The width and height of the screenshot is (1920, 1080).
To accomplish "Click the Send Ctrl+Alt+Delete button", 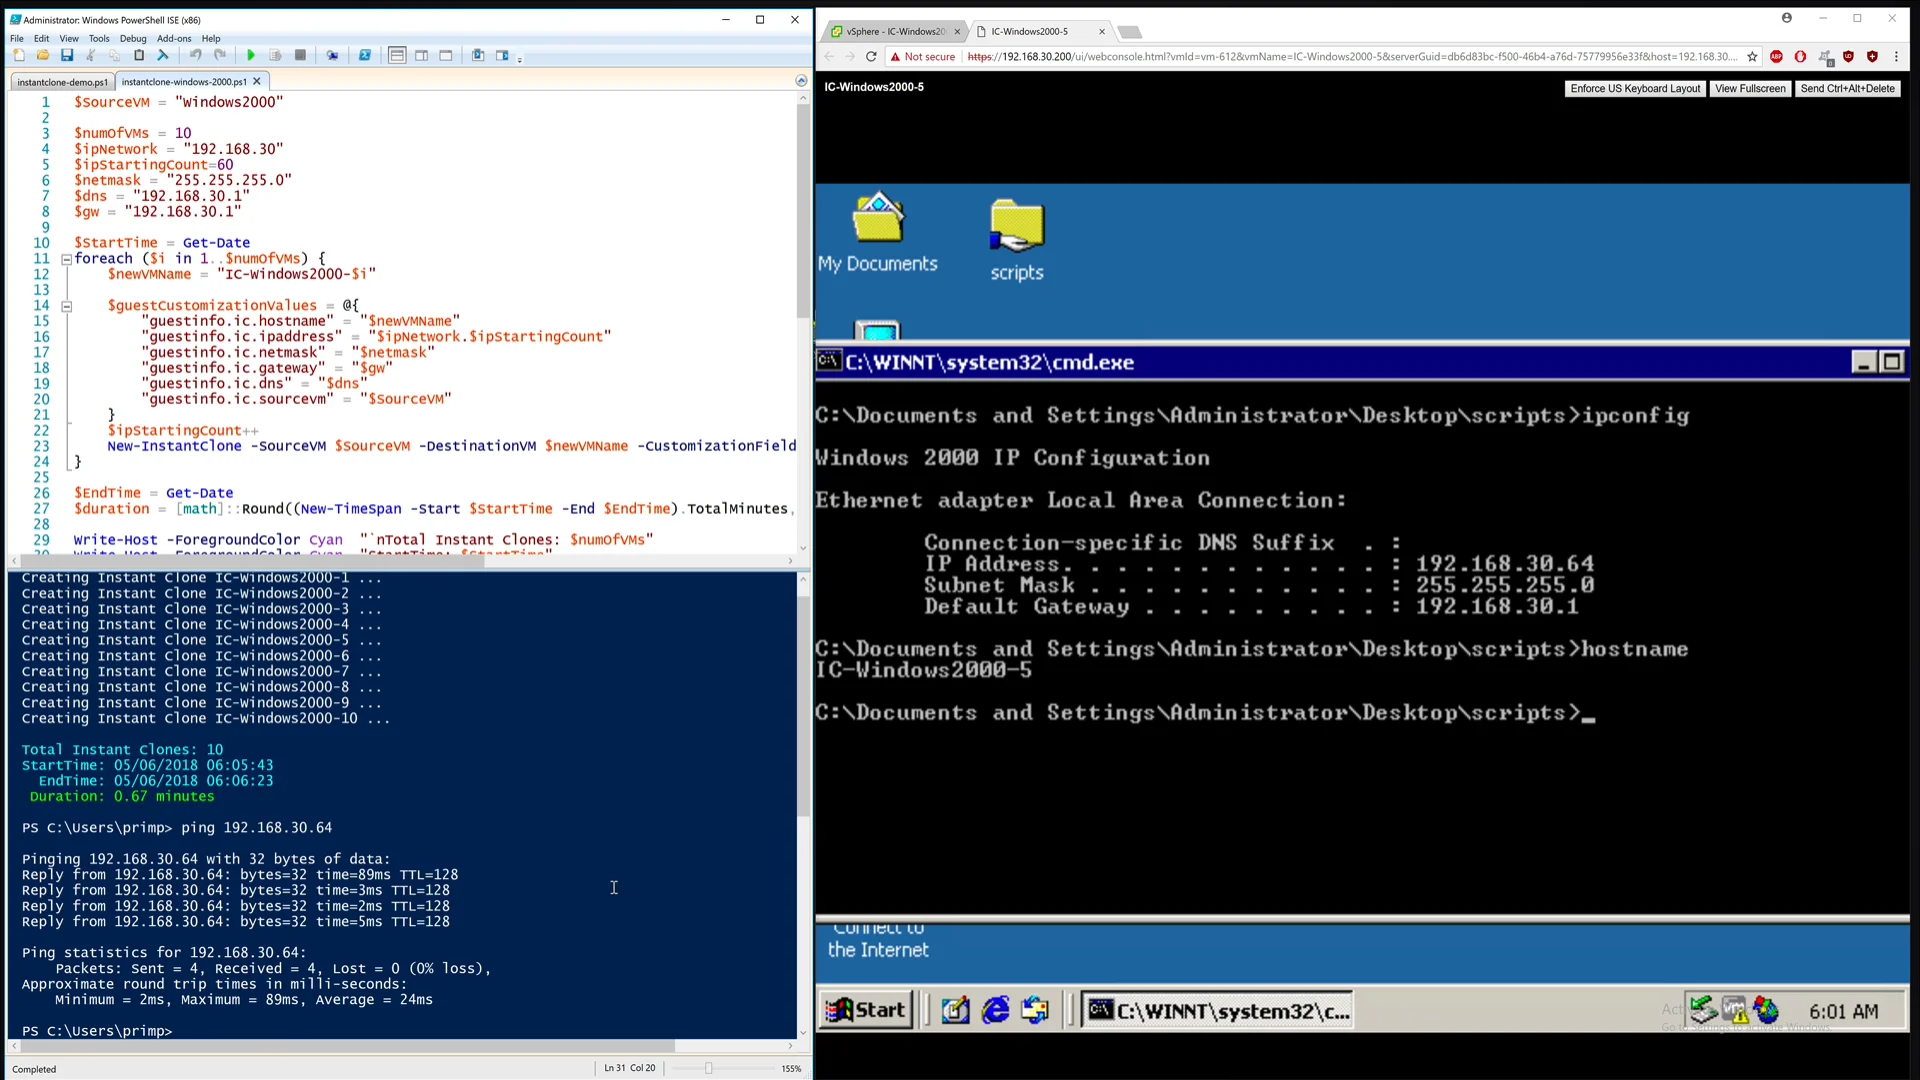I will tap(1847, 89).
